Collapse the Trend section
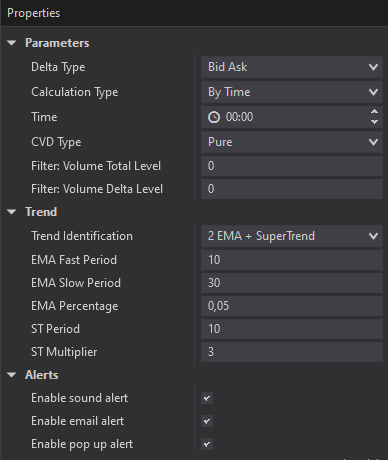This screenshot has width=388, height=460. [x=12, y=212]
